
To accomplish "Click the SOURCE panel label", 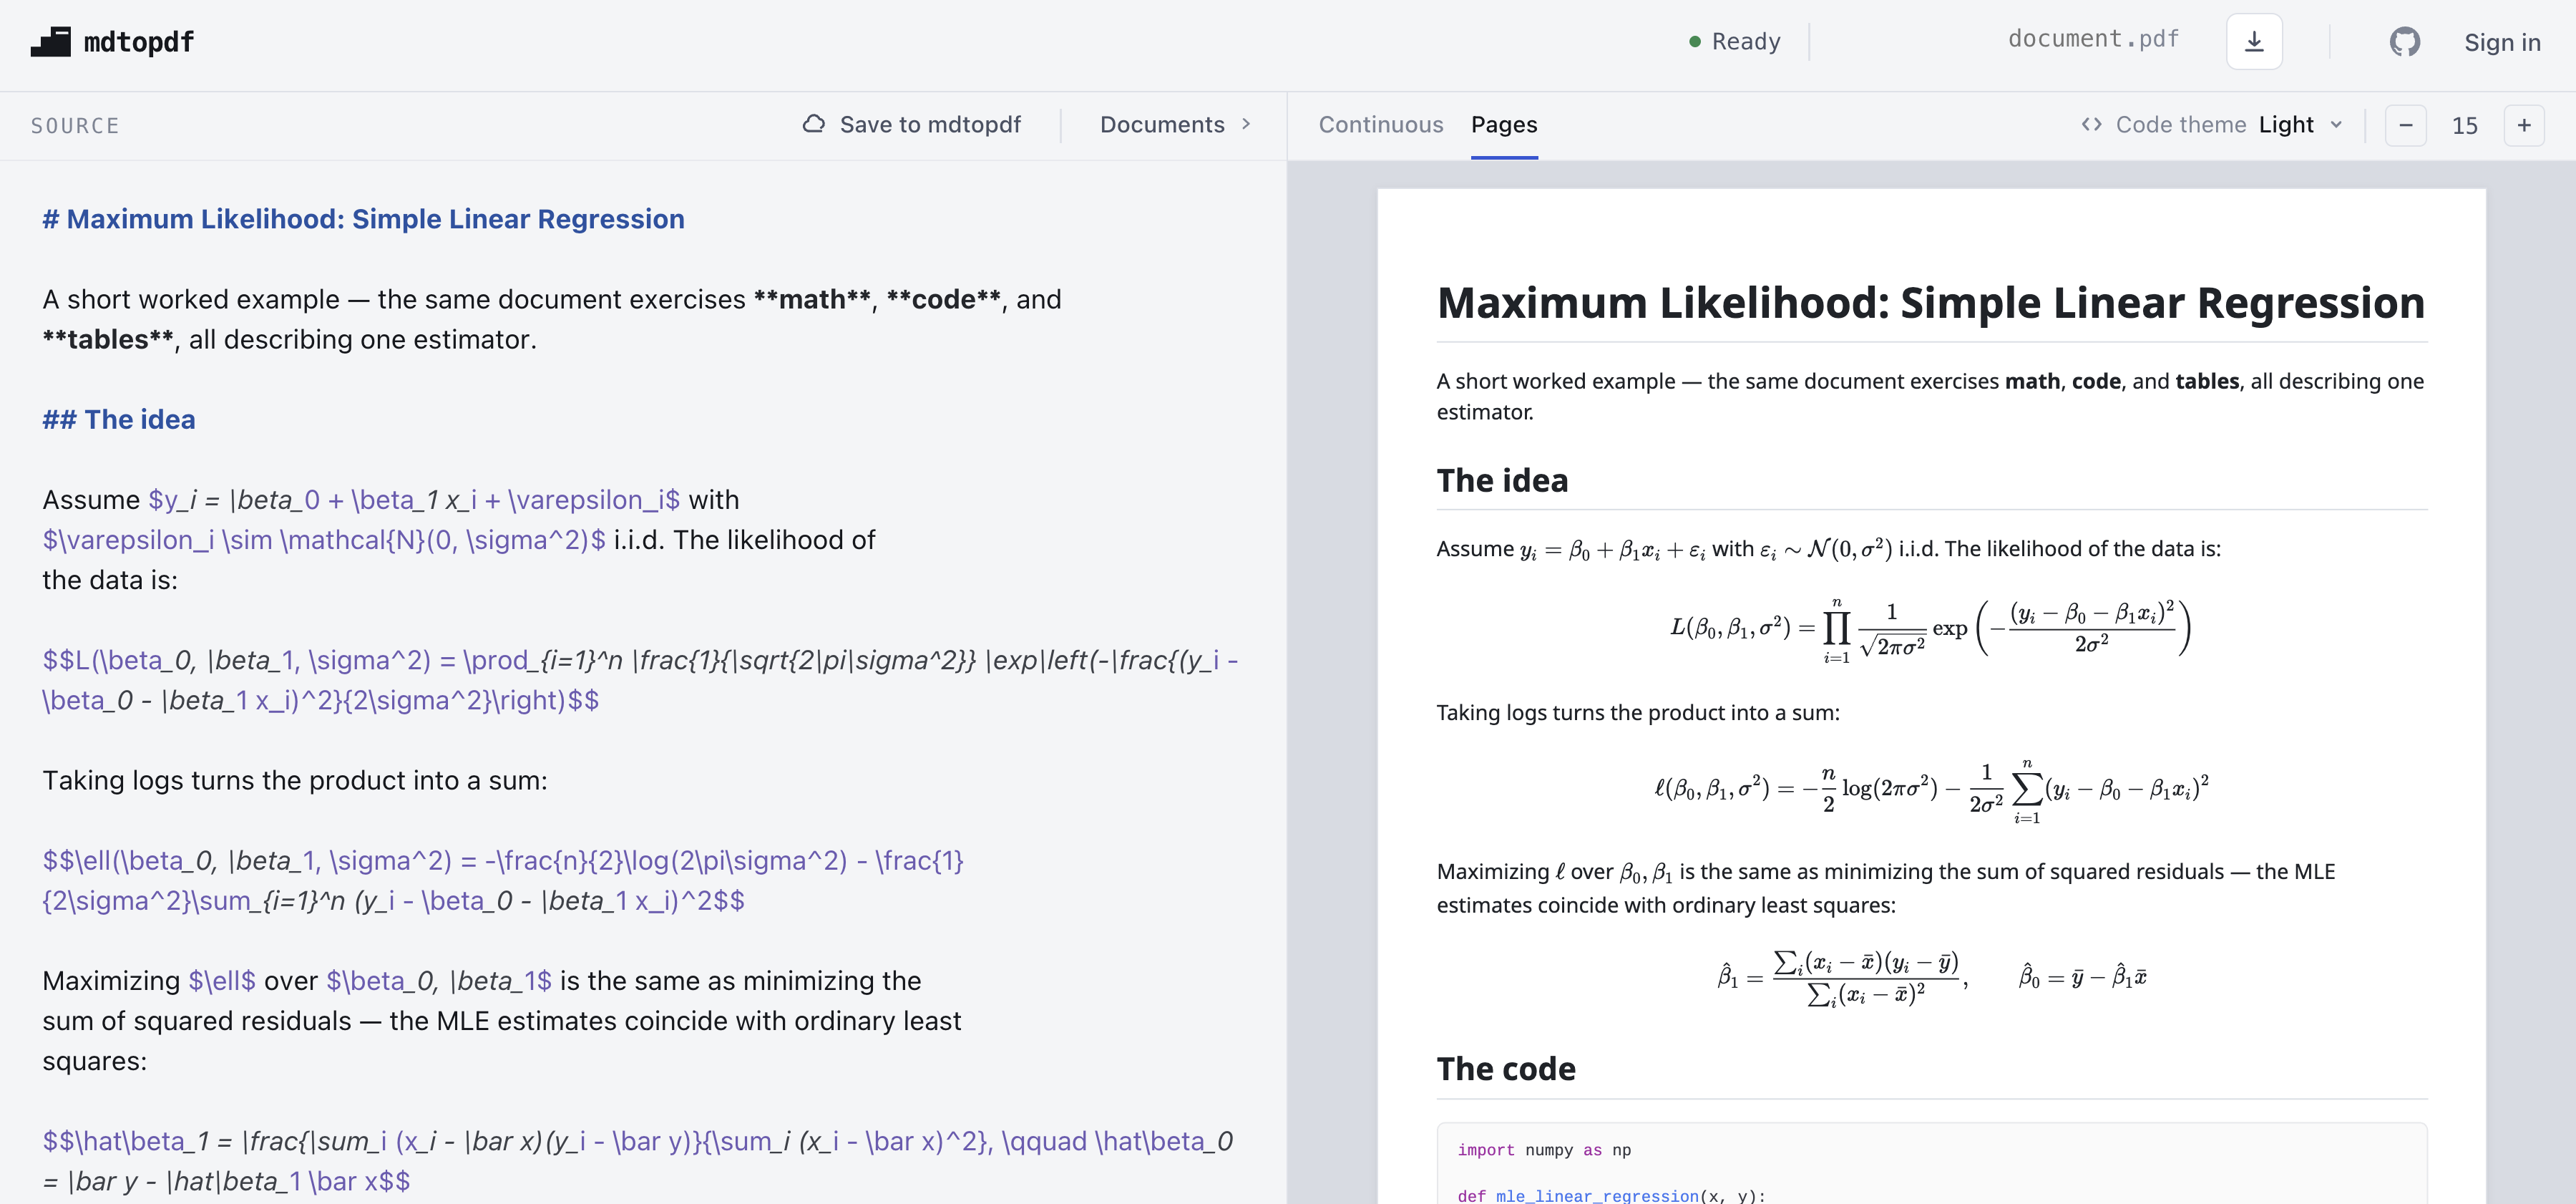I will pyautogui.click(x=75, y=125).
